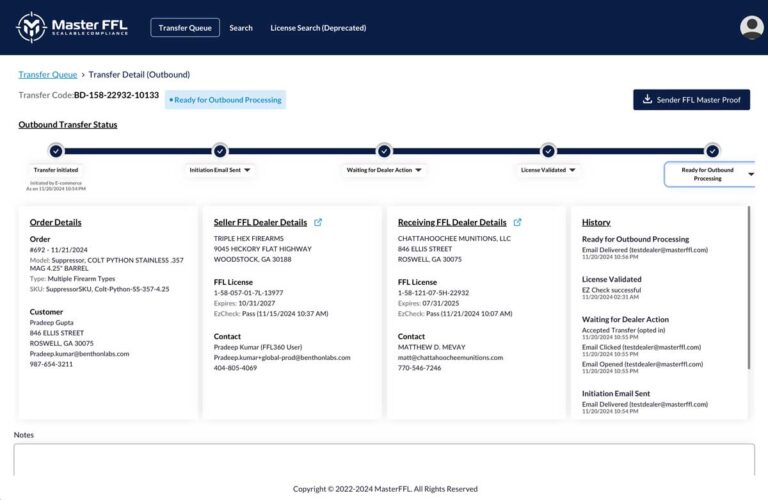Click the Seller FFL Dealer Details heading
Image resolution: width=768 pixels, height=500 pixels.
260,222
